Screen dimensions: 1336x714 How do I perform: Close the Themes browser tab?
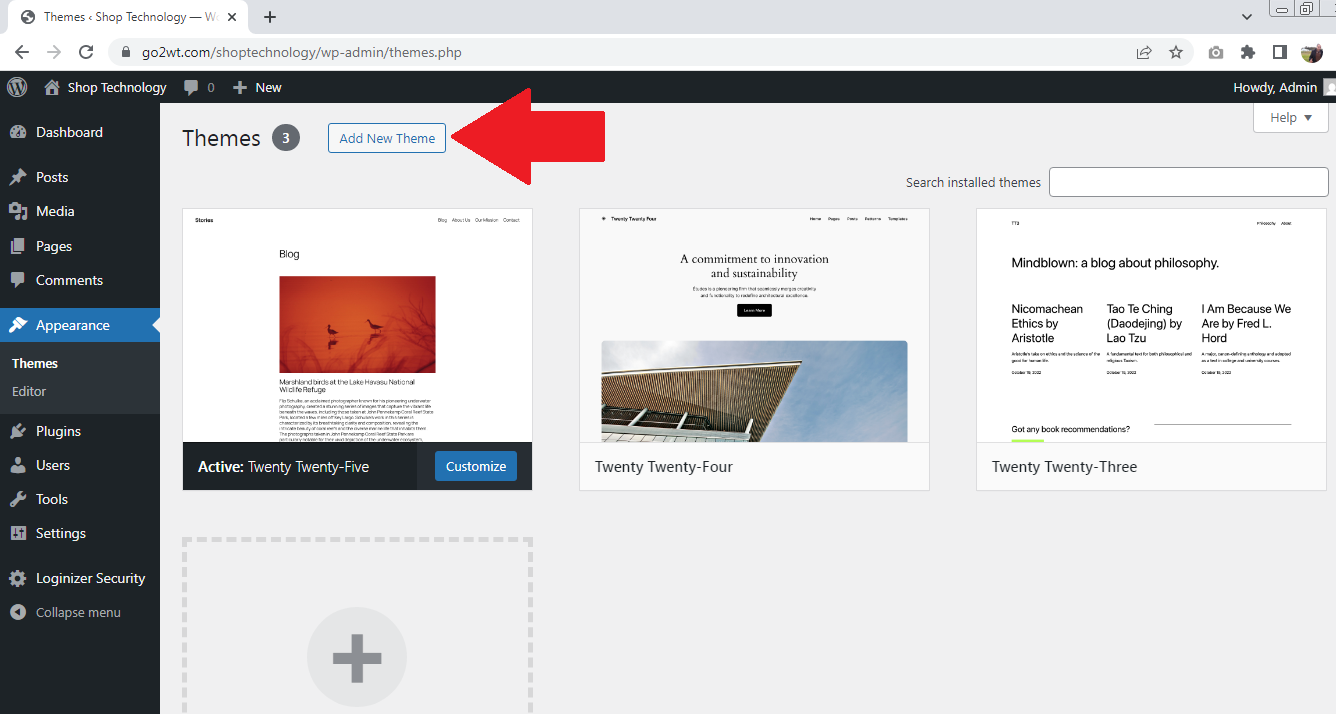(234, 17)
